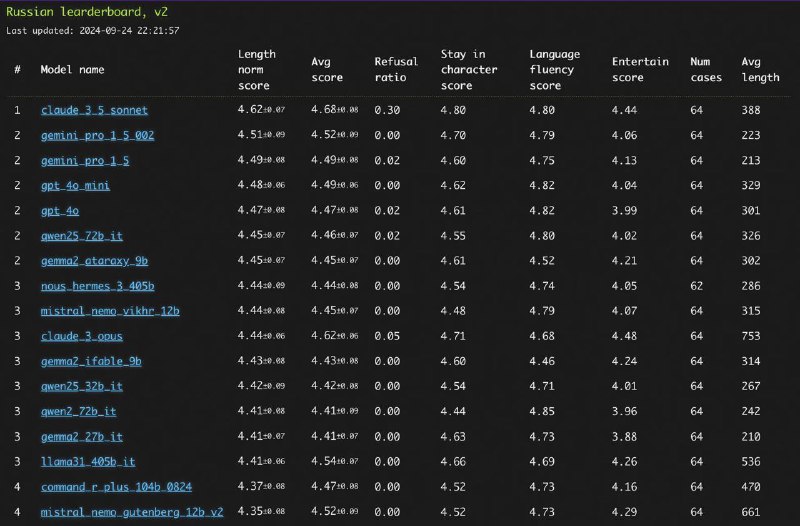Screen dimensions: 800x526
Task: Select the 0.05 refusal ratio for claude_3_opus
Action: [387, 336]
